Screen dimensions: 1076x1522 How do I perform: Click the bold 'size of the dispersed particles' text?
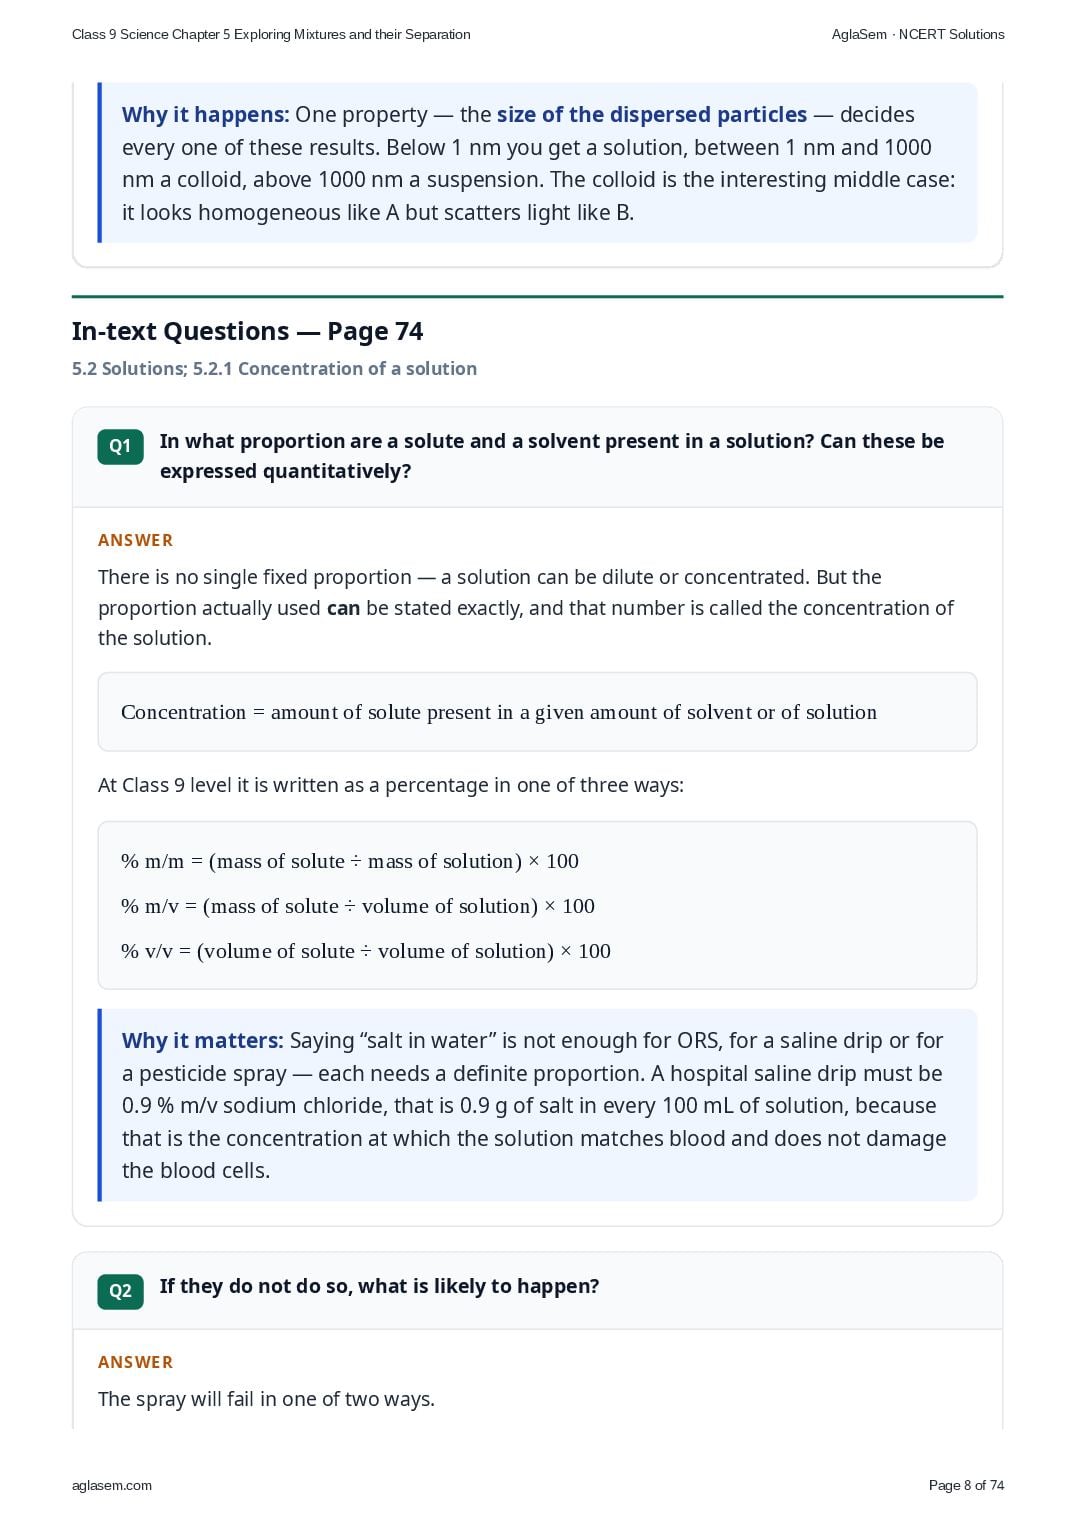[652, 114]
